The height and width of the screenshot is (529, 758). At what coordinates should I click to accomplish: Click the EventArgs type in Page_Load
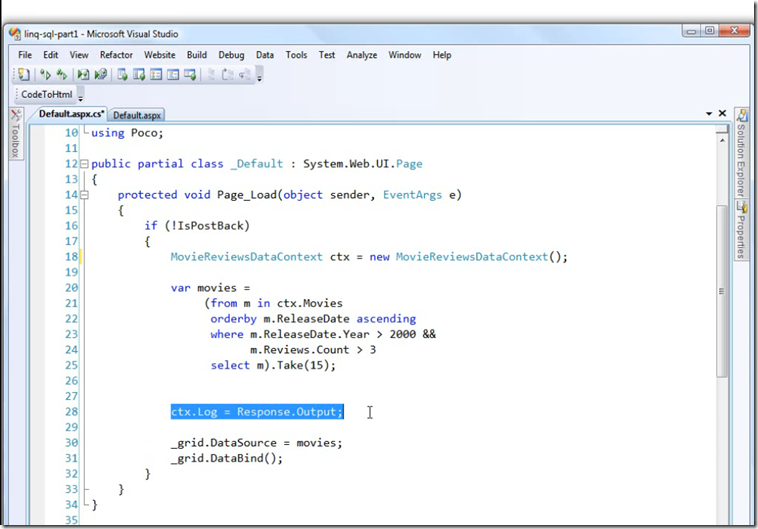[x=412, y=195]
